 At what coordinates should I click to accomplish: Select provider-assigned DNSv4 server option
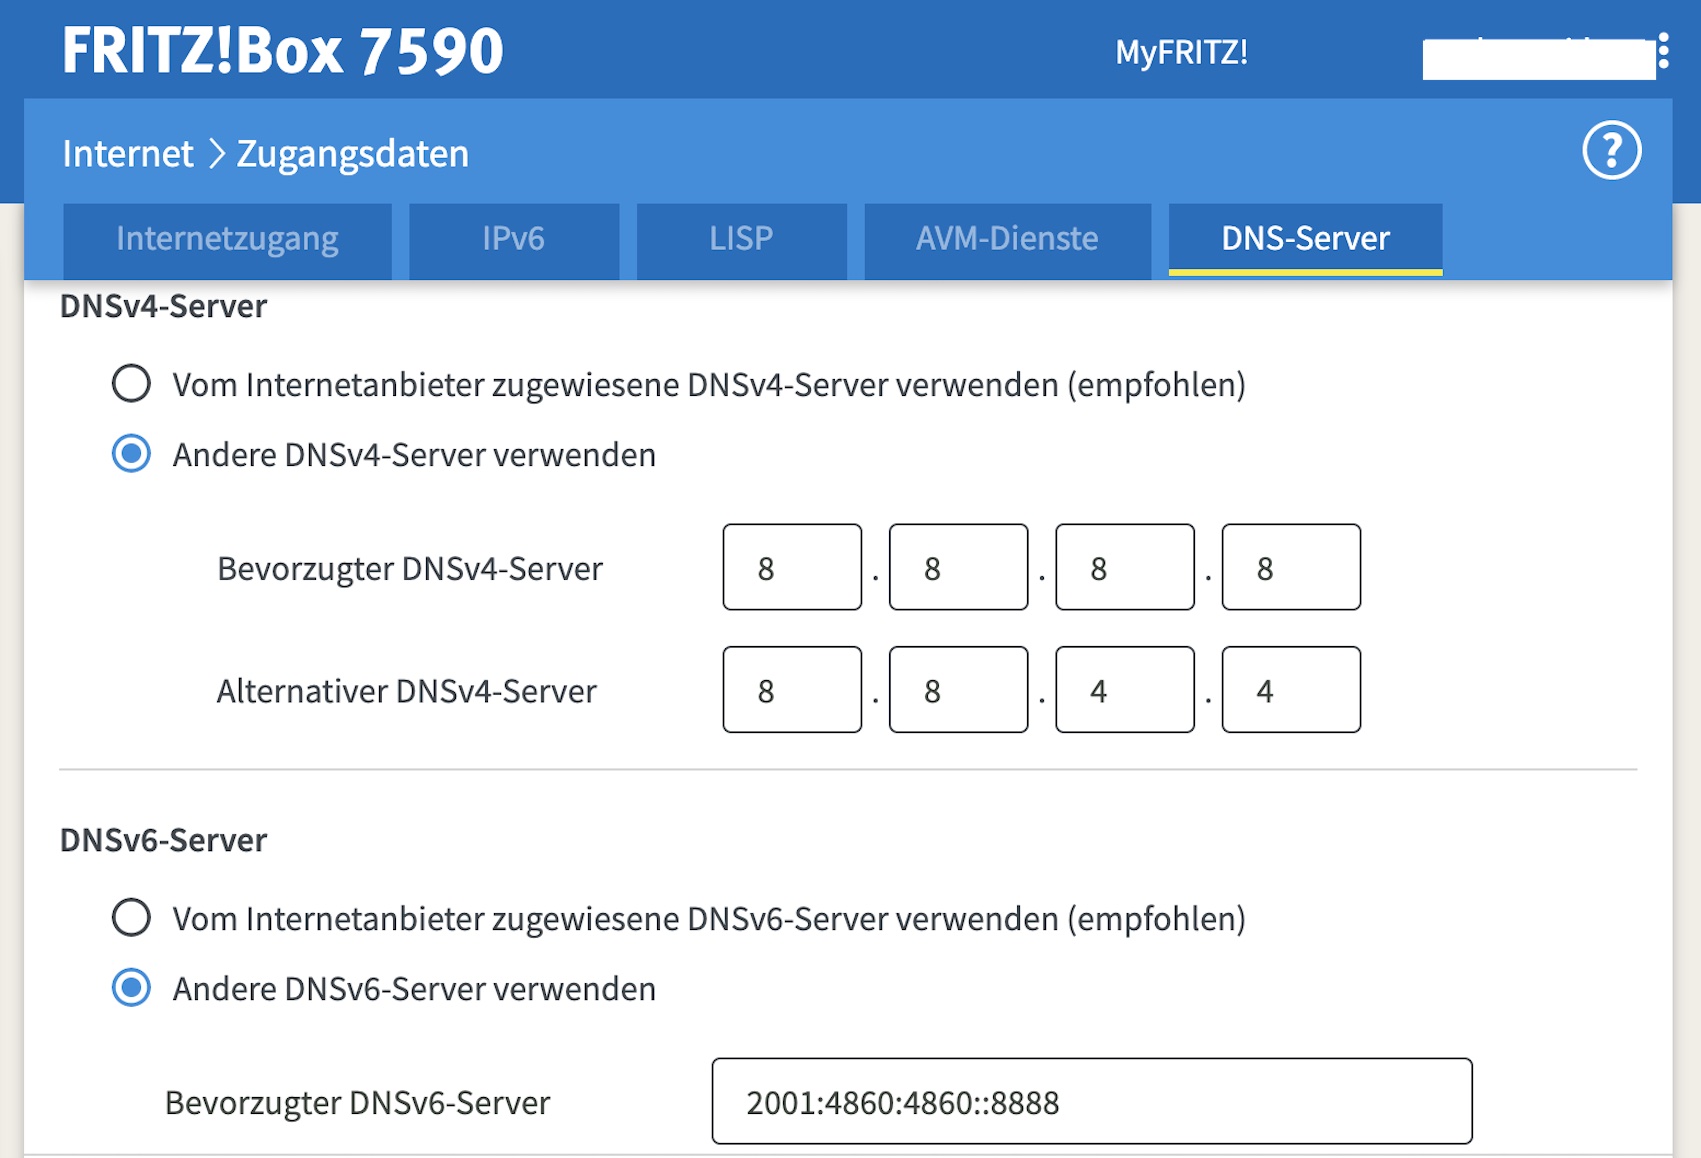(x=131, y=383)
